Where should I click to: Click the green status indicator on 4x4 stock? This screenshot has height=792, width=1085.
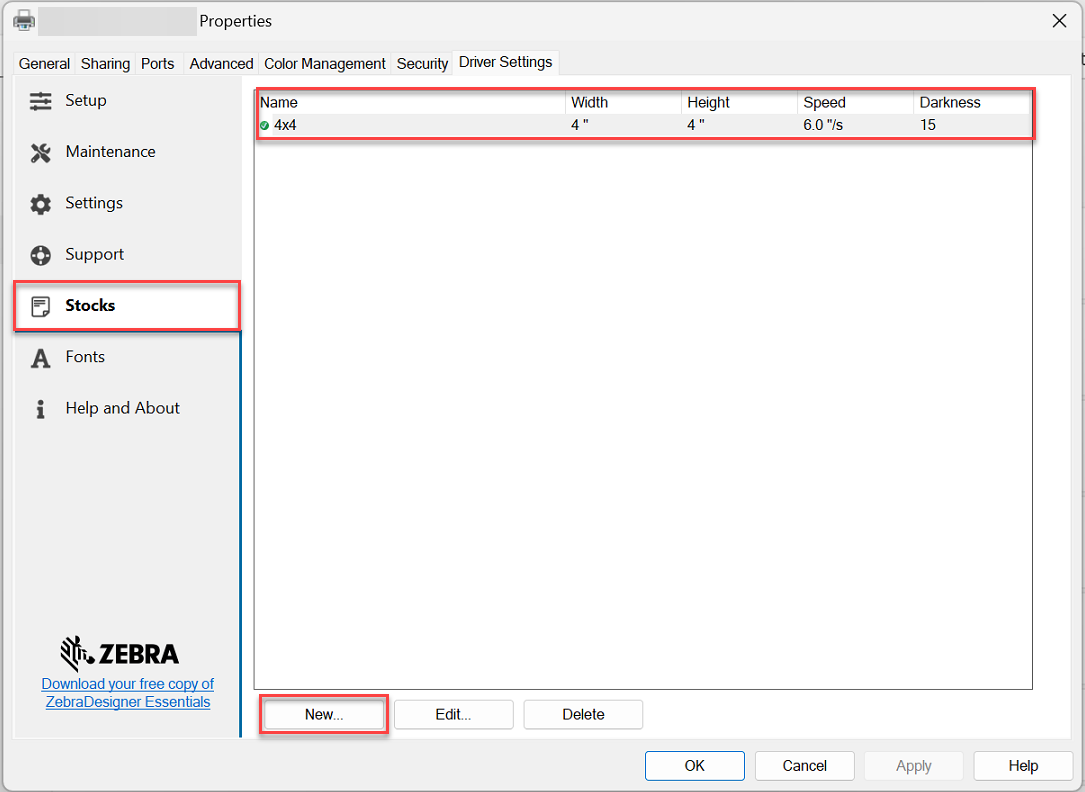point(265,125)
